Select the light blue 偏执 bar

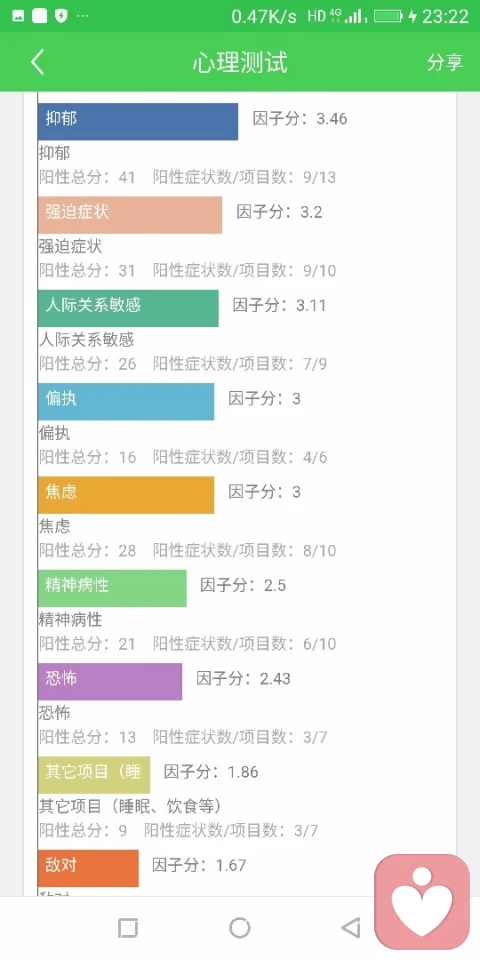126,402
